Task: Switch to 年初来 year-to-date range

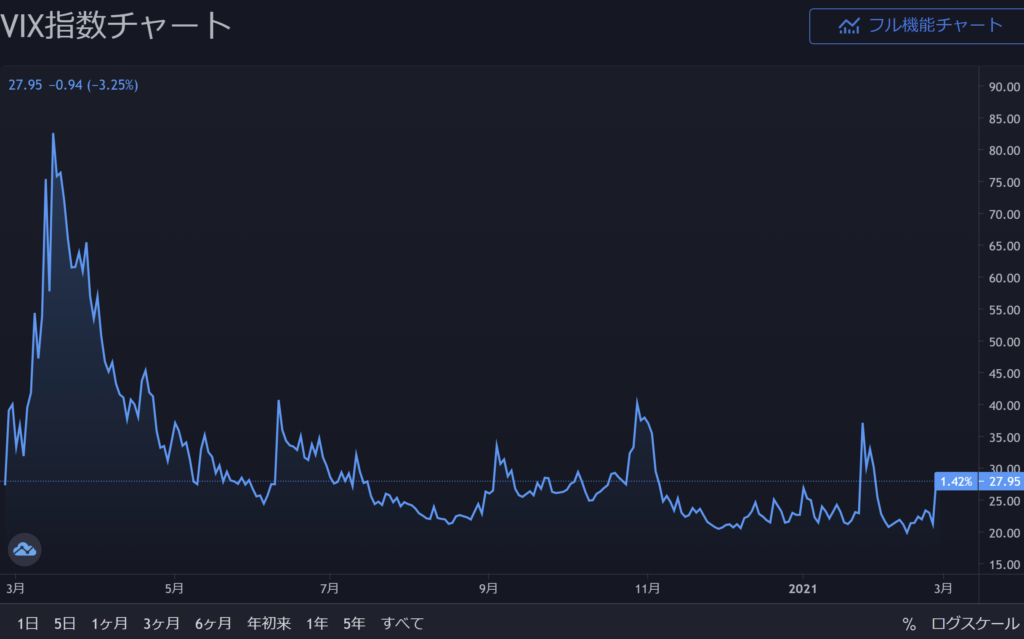Action: coord(269,623)
